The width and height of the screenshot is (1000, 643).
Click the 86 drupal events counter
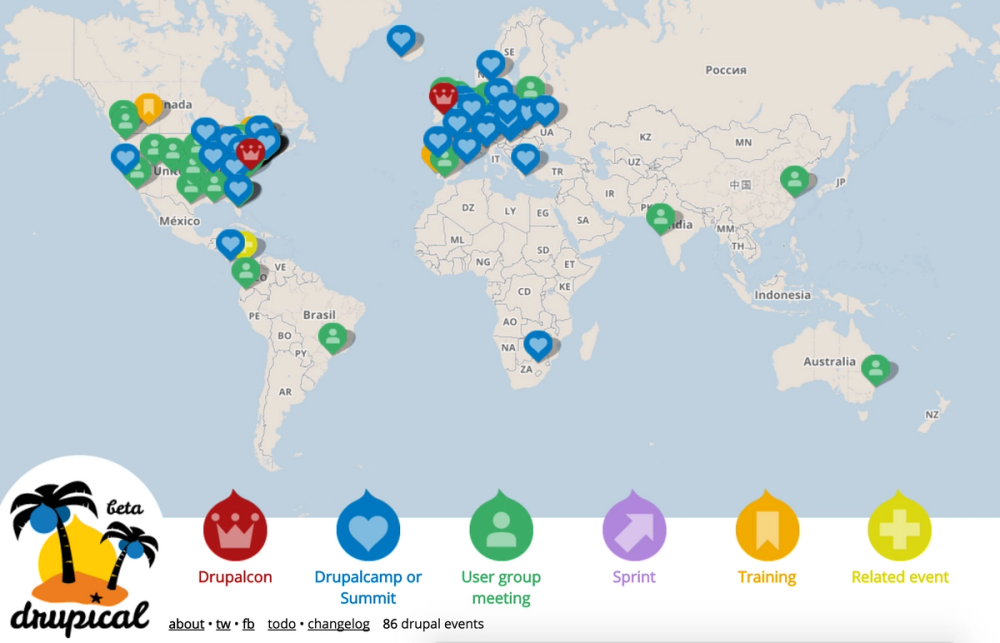433,624
